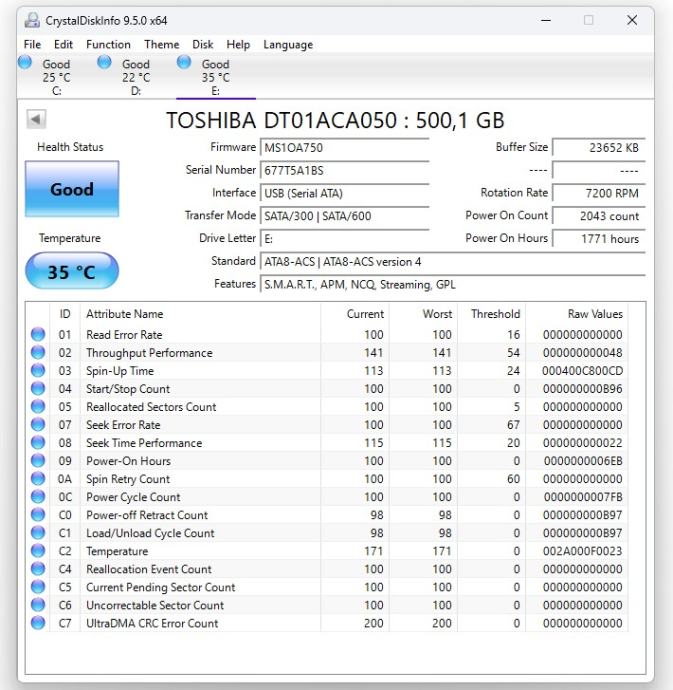Viewport: 673px width, 690px height.
Task: Open the Edit menu
Action: pyautogui.click(x=63, y=44)
